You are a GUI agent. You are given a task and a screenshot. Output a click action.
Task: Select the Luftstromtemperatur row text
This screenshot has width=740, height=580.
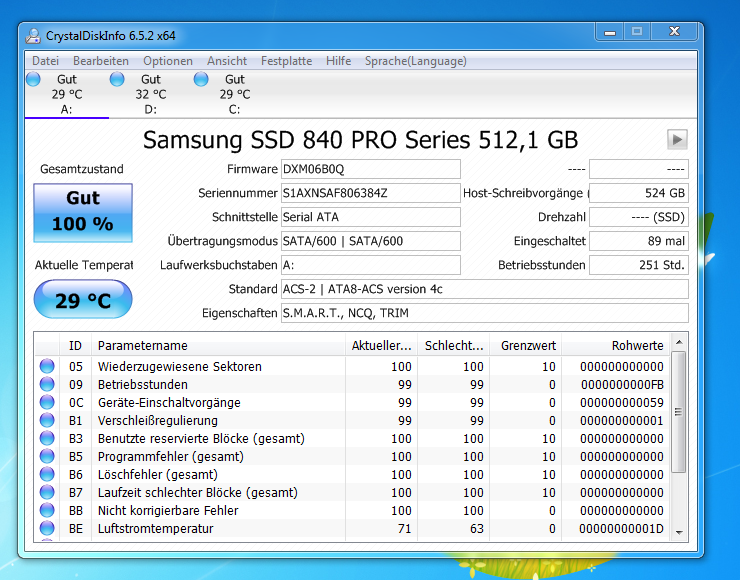pyautogui.click(x=156, y=529)
